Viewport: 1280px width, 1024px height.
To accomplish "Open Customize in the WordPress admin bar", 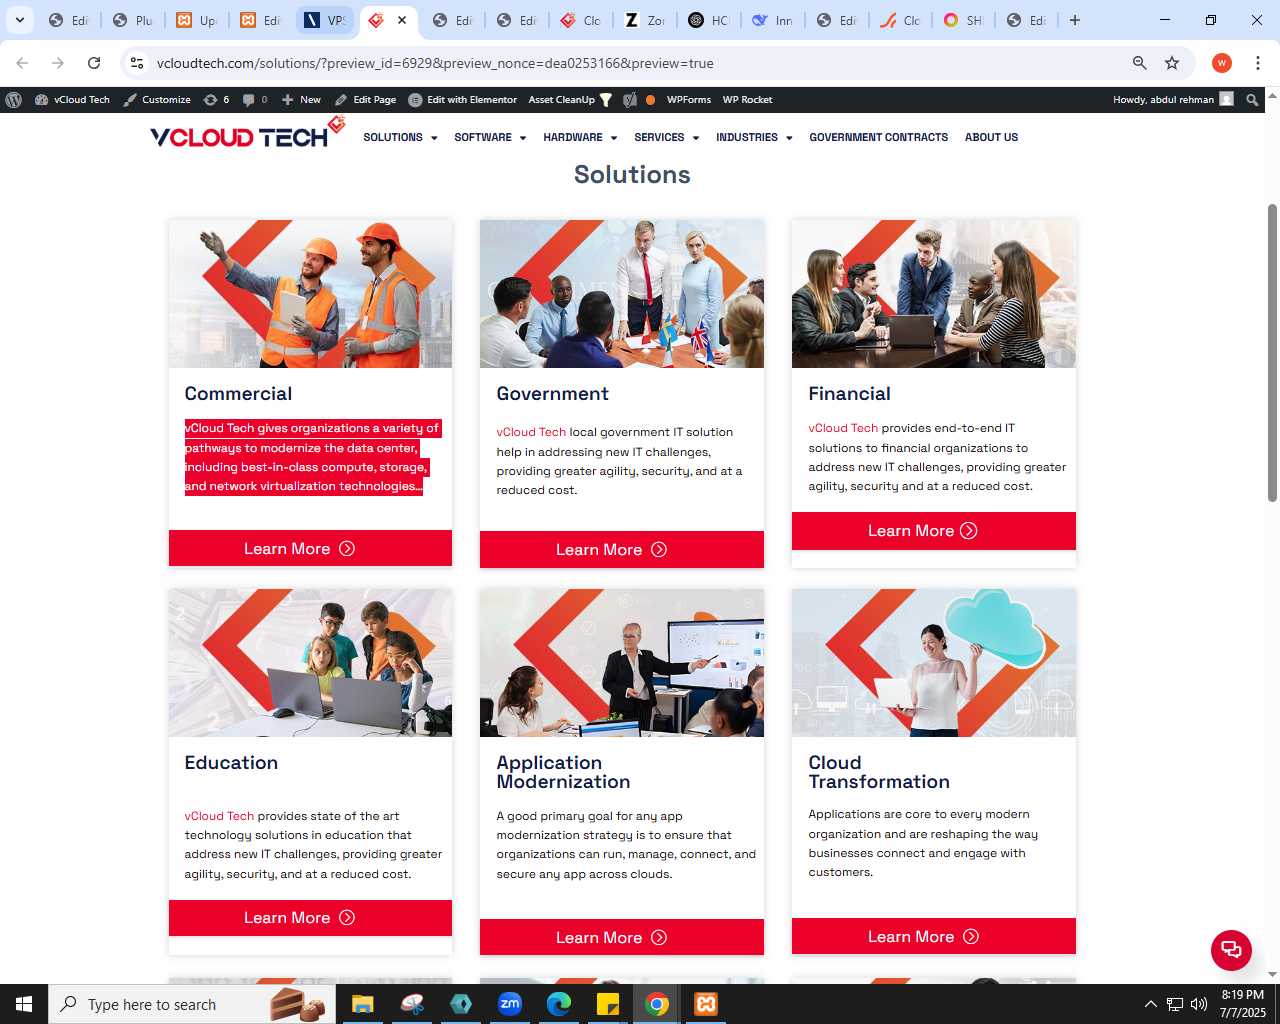I will (157, 100).
